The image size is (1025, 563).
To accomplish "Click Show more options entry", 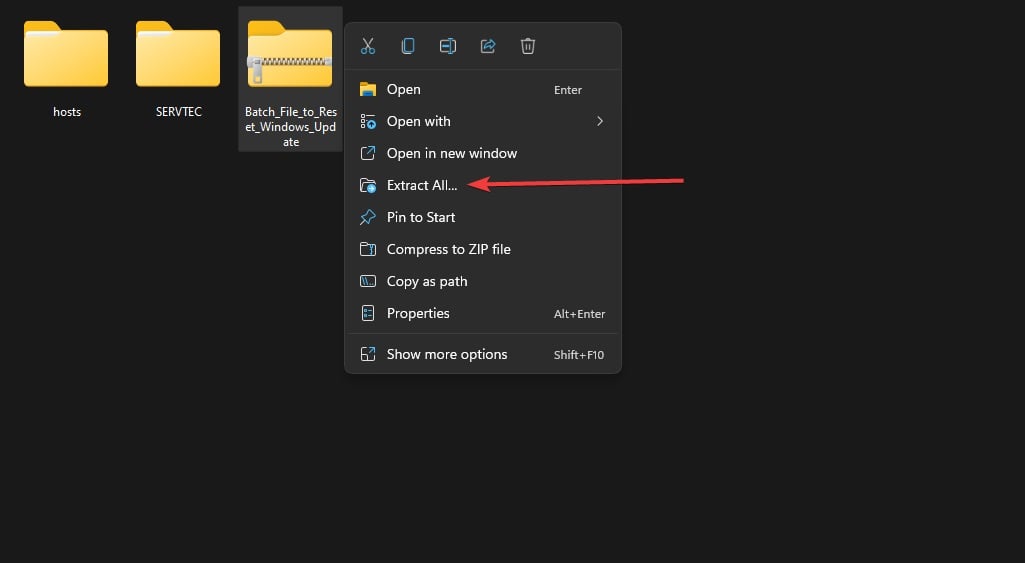I will [x=446, y=354].
